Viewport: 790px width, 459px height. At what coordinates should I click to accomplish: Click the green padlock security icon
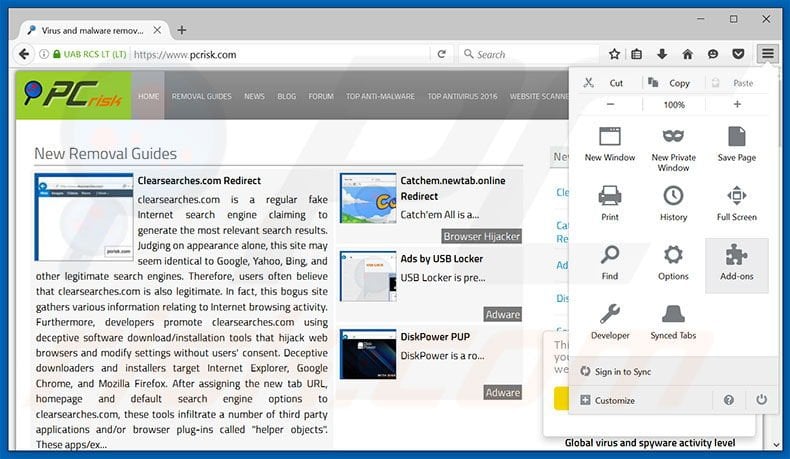(56, 54)
